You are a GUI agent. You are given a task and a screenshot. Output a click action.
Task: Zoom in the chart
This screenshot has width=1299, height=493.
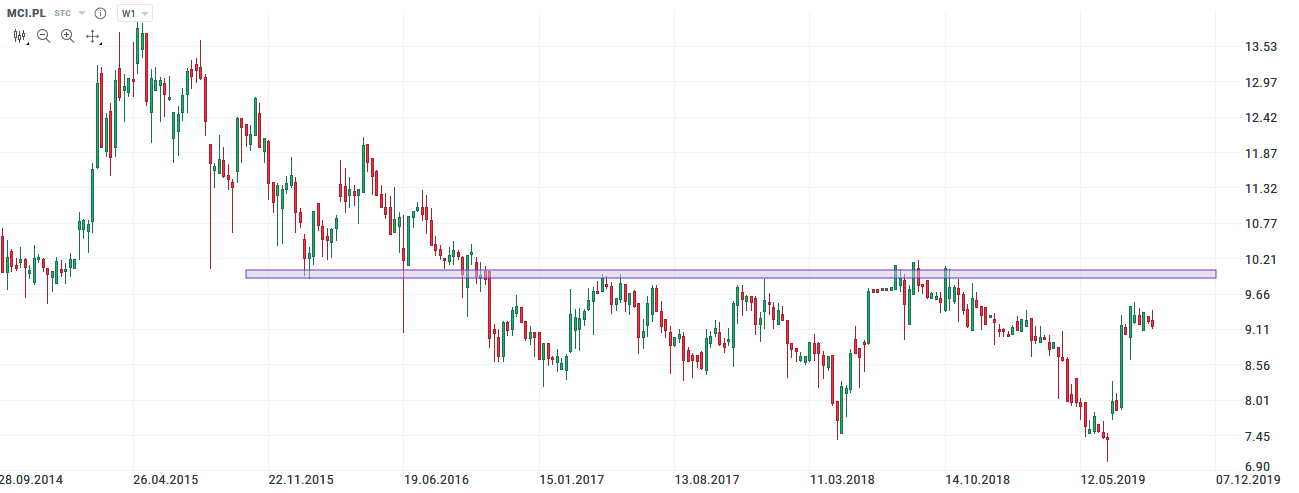(67, 36)
